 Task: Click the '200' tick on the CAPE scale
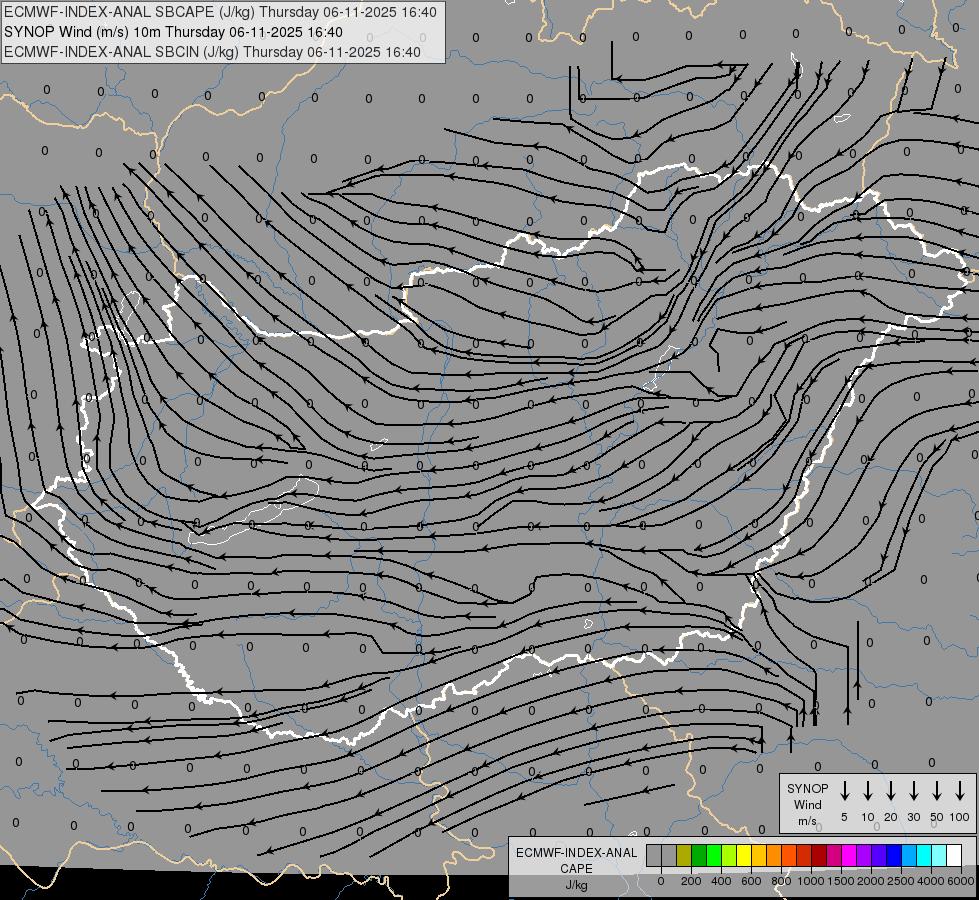691,881
